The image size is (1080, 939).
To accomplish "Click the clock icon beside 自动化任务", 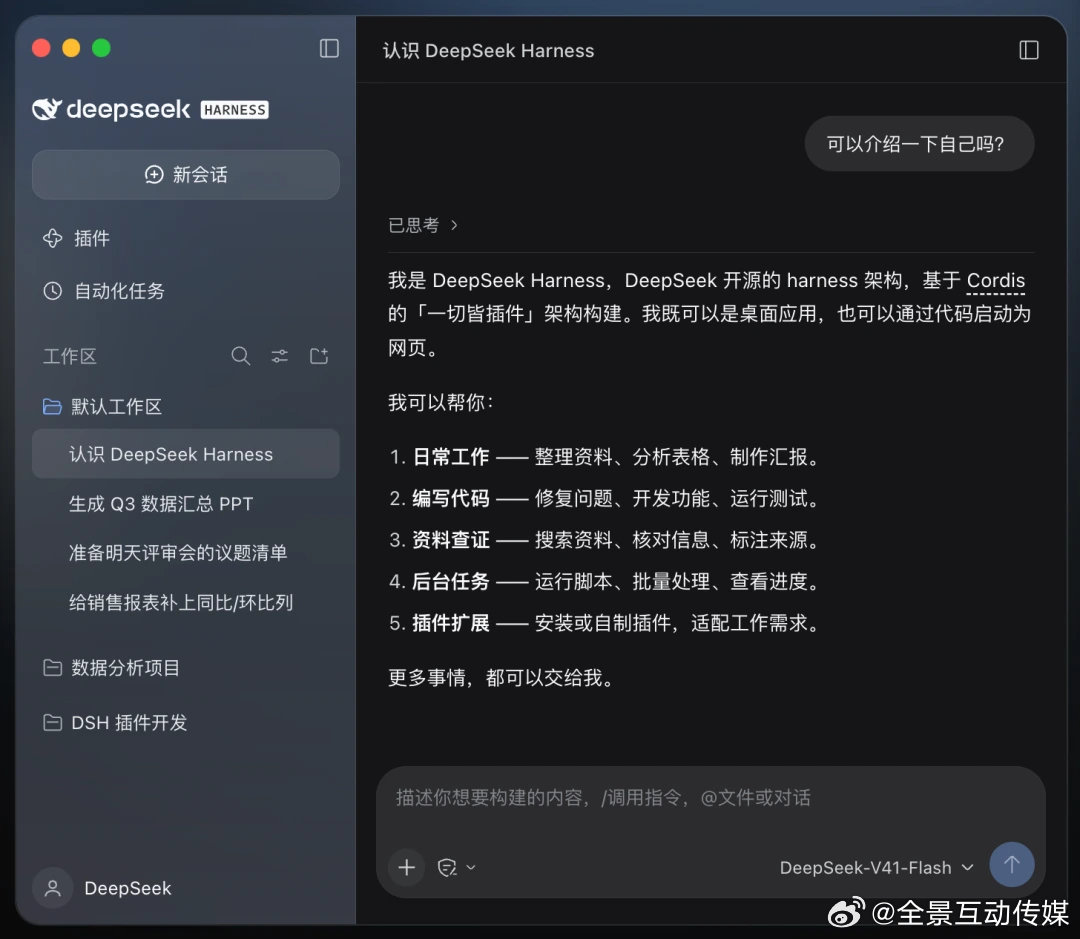I will pos(52,291).
